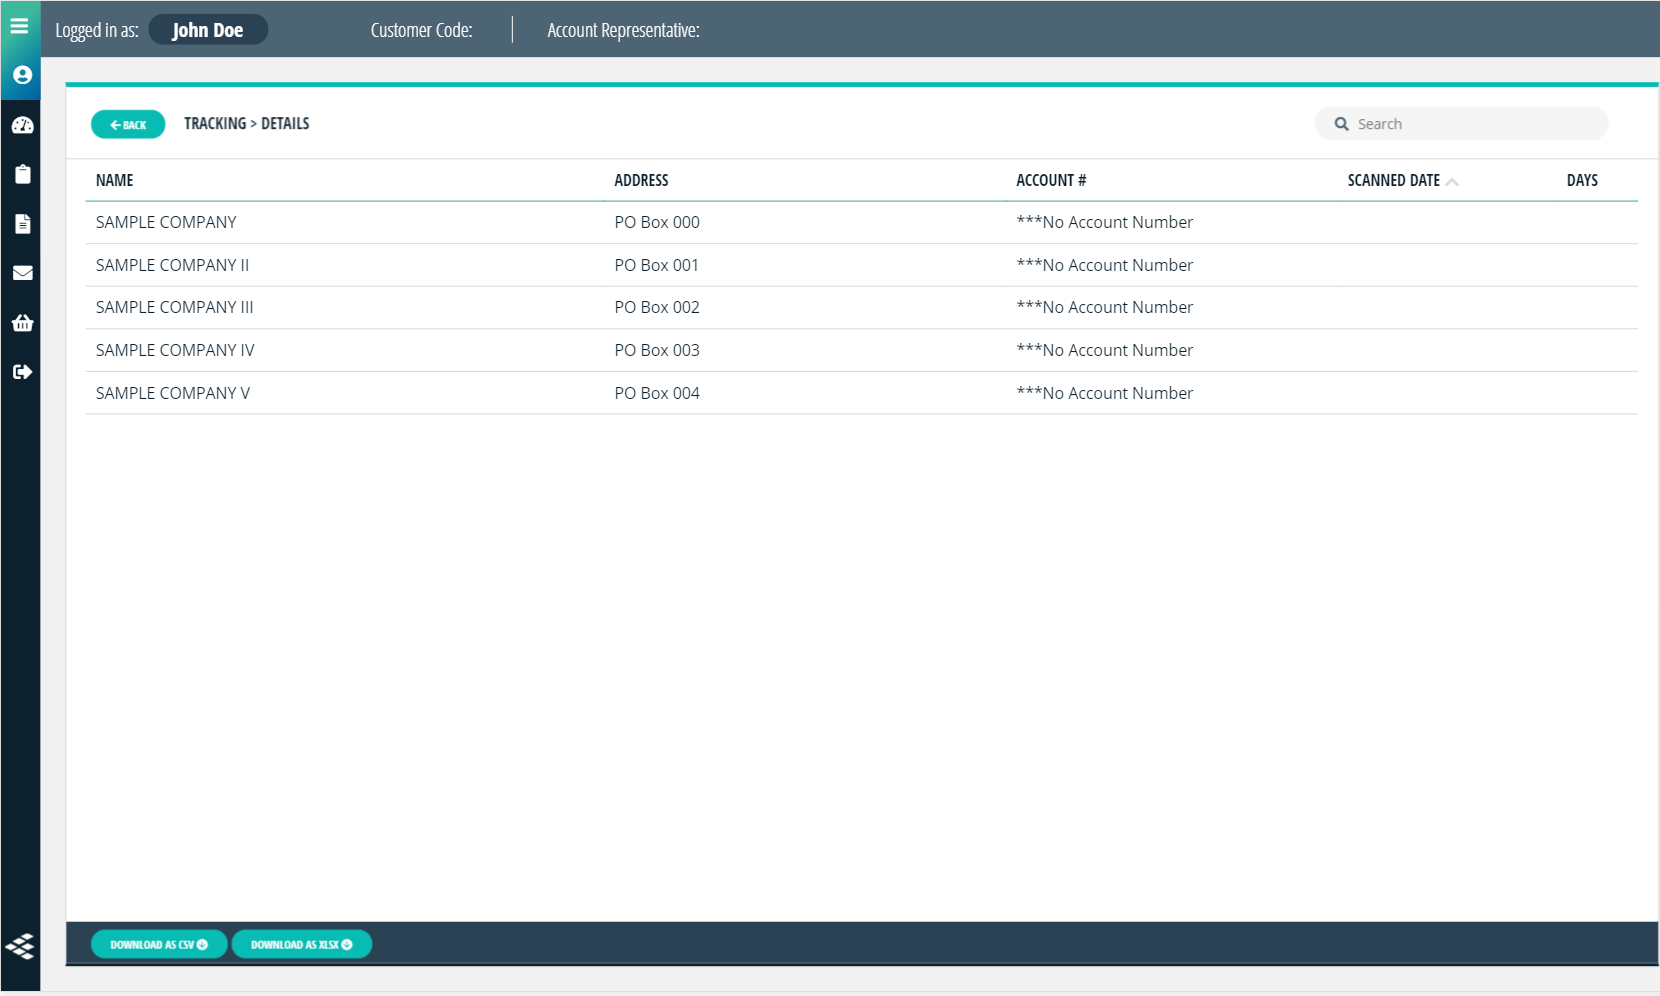Open the Tracking breadcrumb link

point(215,123)
